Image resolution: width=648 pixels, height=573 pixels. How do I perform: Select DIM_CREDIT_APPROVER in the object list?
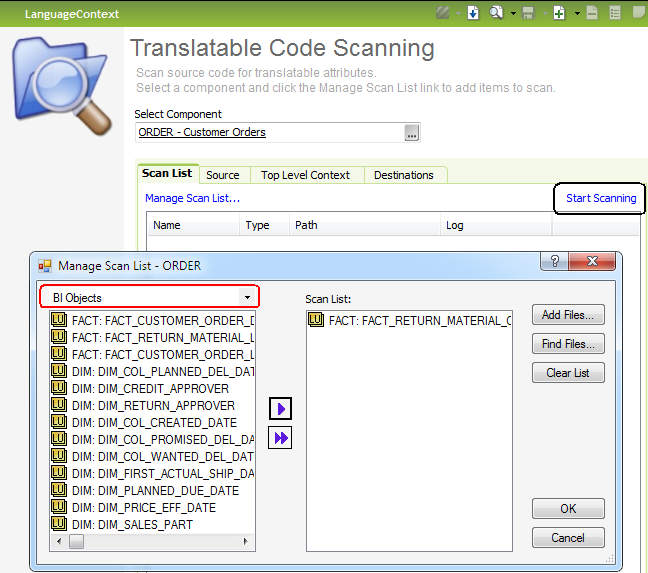click(150, 388)
